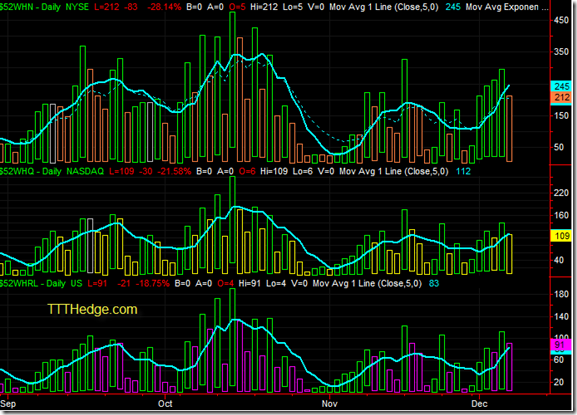Select the orange 212 price marker on NYSE axis

click(561, 97)
